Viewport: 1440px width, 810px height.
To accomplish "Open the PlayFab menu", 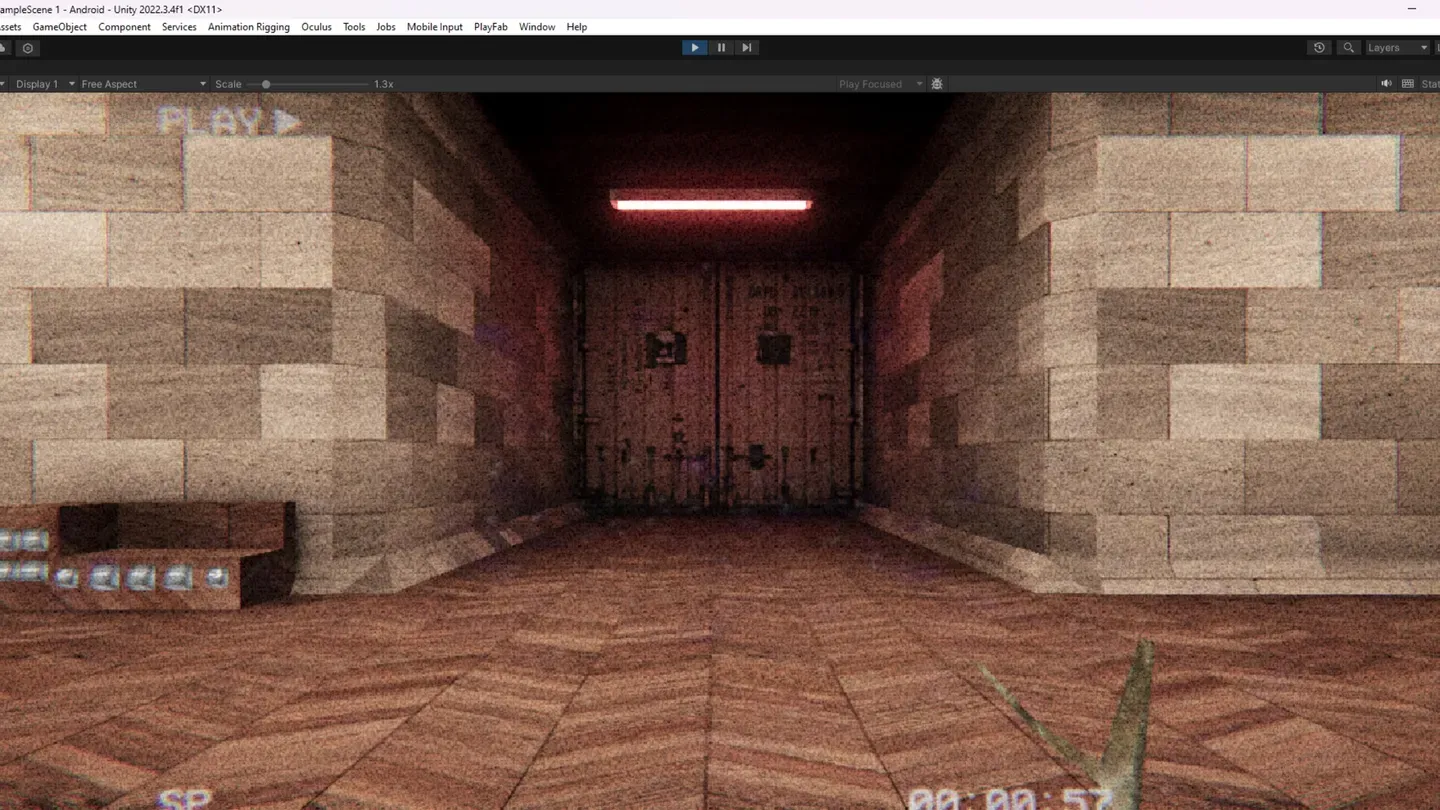I will click(x=490, y=27).
